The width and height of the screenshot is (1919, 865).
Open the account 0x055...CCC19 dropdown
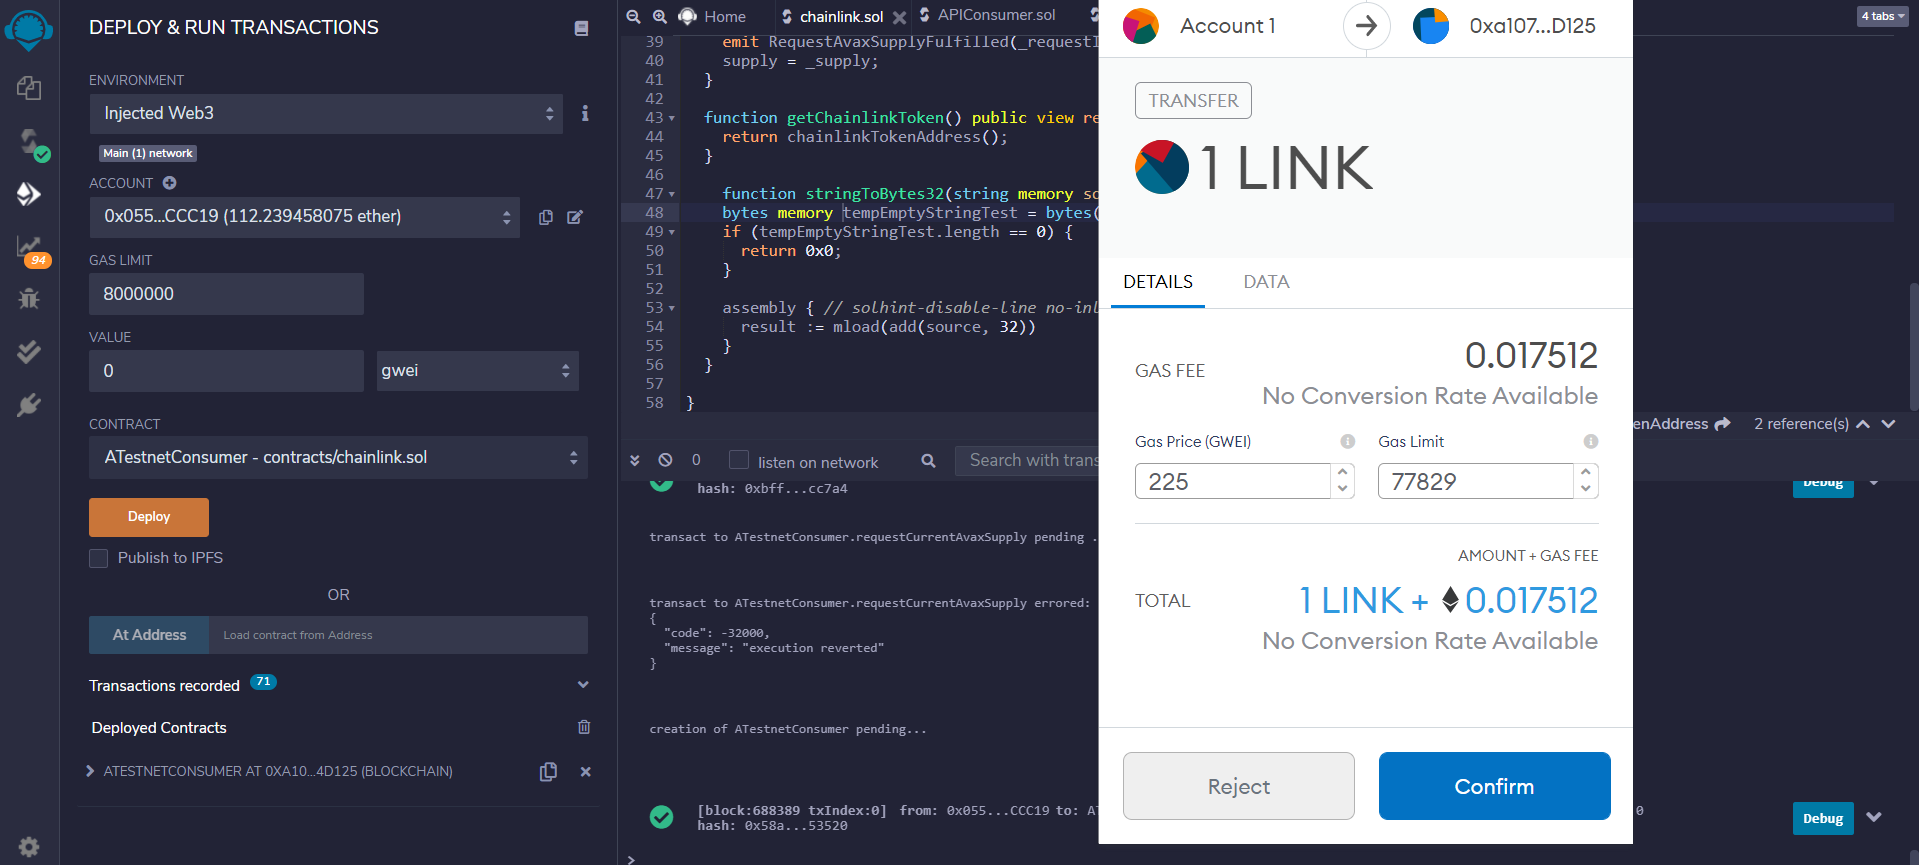pos(305,217)
